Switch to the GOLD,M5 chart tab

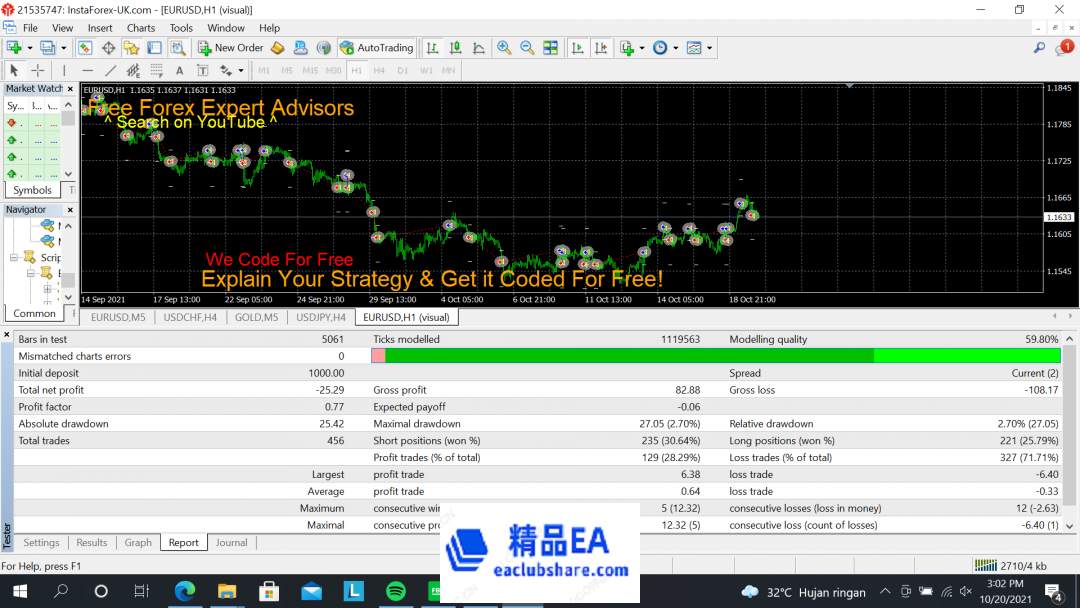[256, 317]
